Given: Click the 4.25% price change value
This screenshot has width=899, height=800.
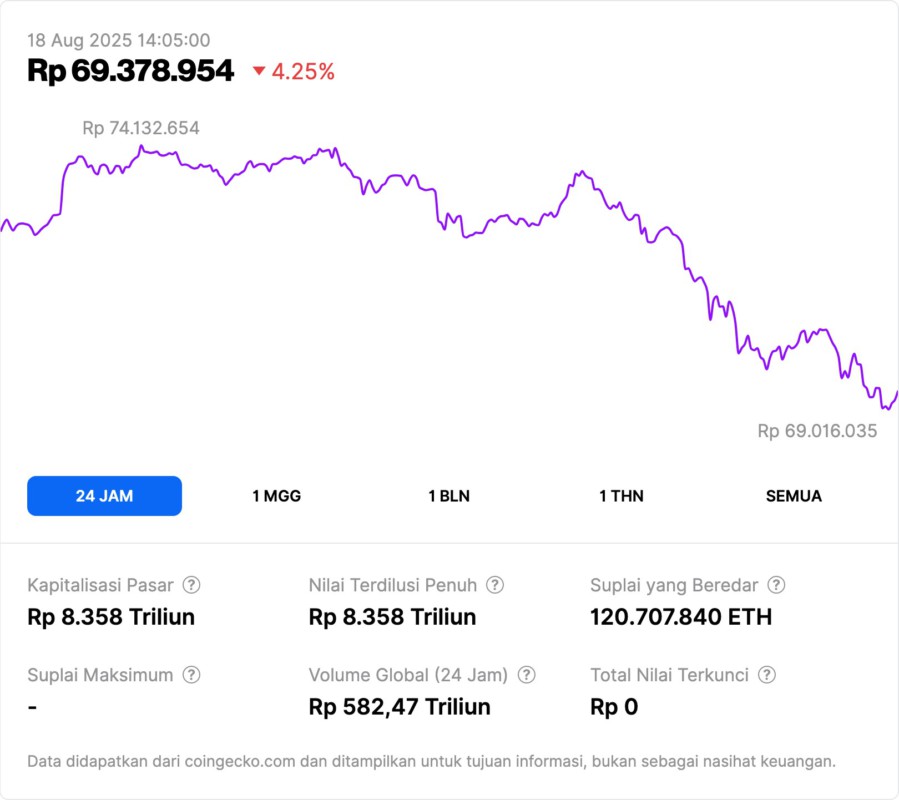Looking at the screenshot, I should click(x=303, y=71).
